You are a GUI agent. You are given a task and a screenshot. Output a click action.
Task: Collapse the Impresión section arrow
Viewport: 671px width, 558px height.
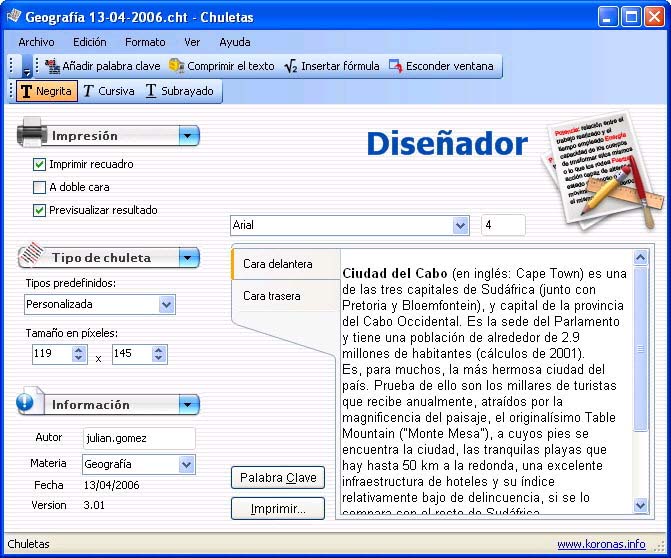188,136
